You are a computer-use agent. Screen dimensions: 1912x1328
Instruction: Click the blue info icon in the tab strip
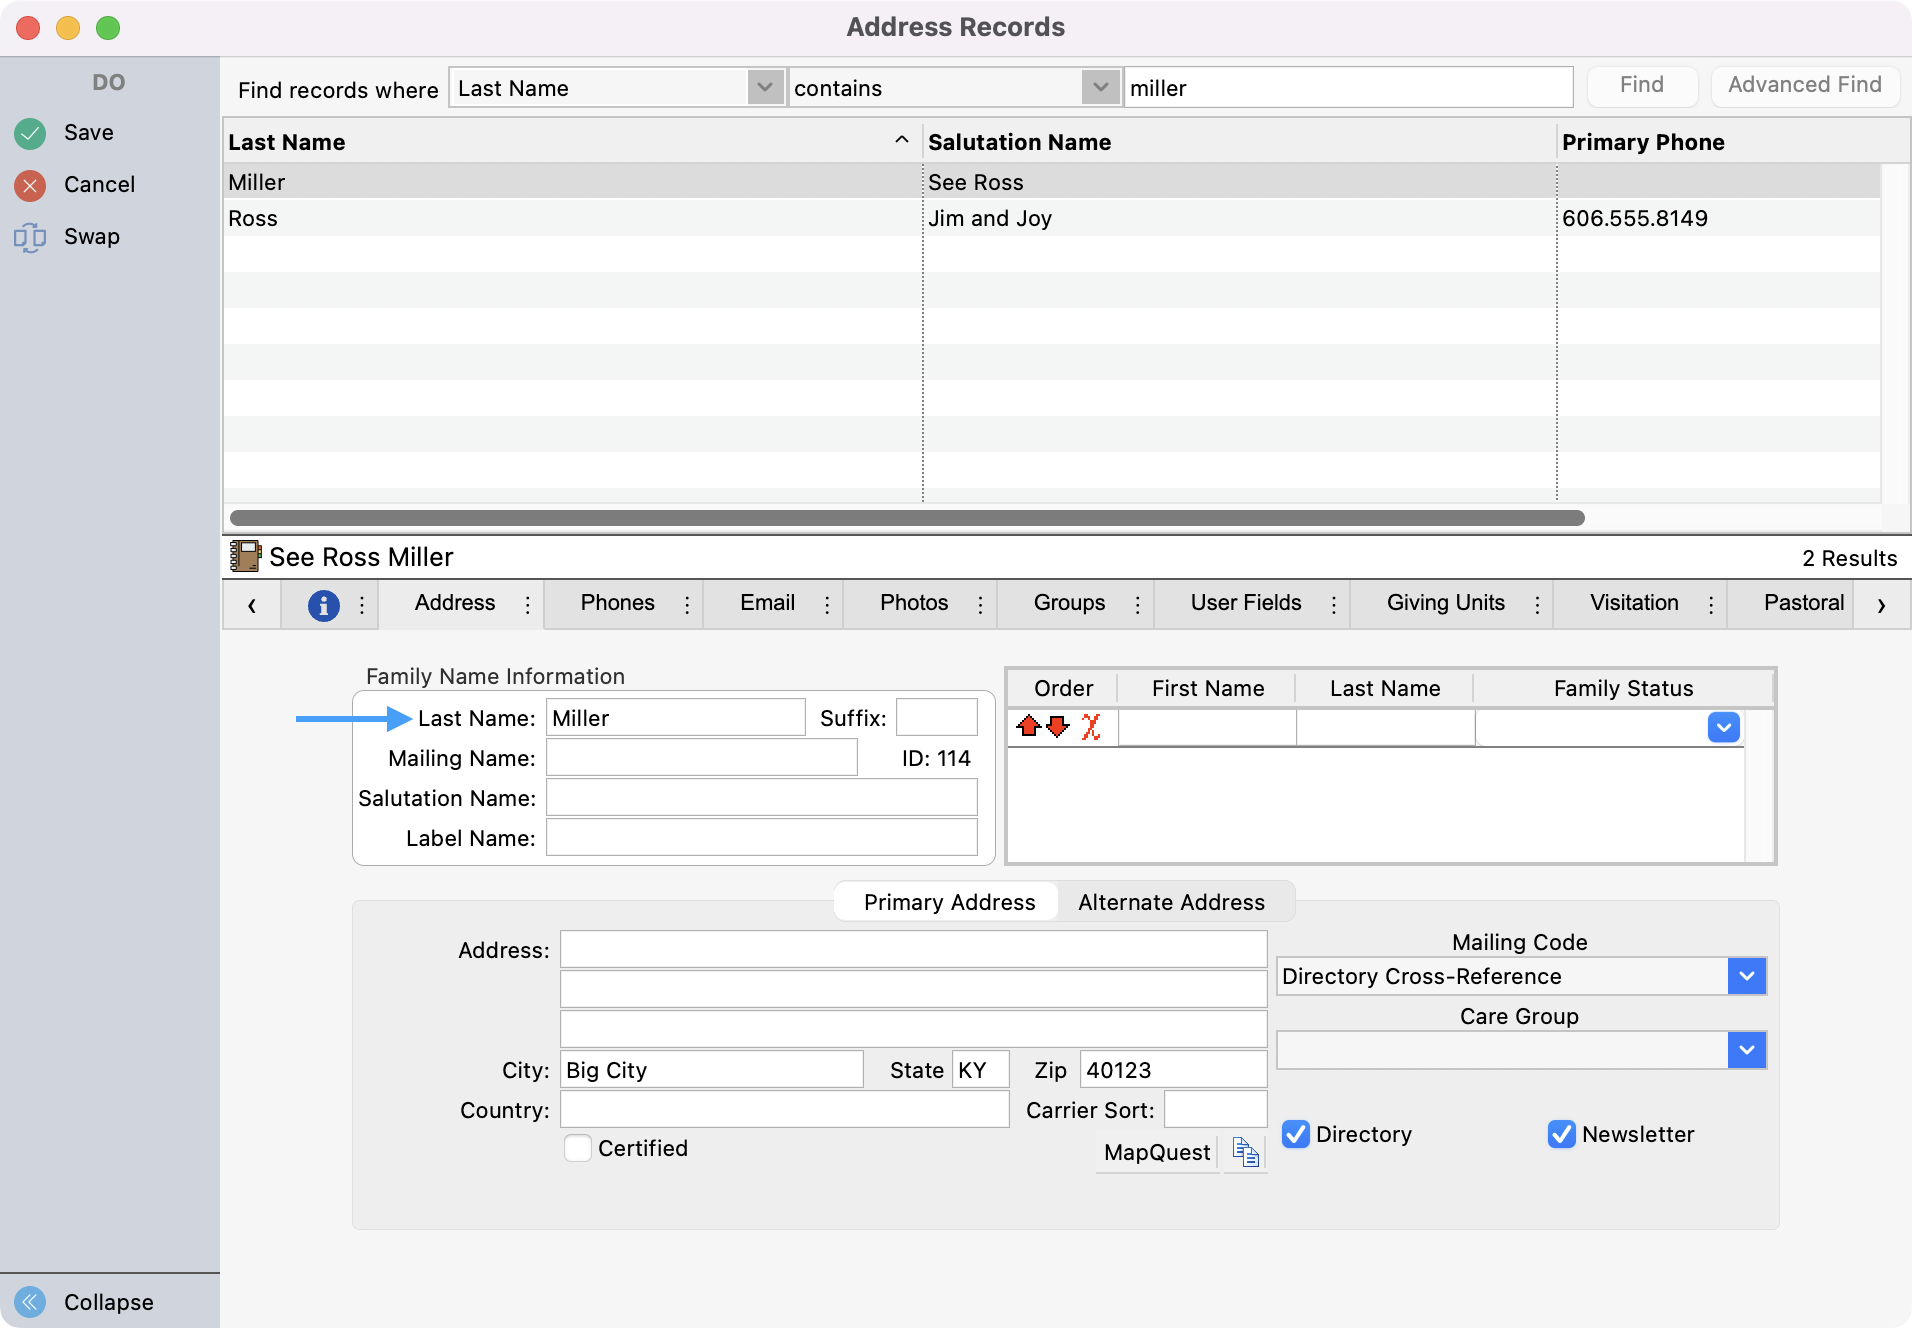click(x=322, y=604)
